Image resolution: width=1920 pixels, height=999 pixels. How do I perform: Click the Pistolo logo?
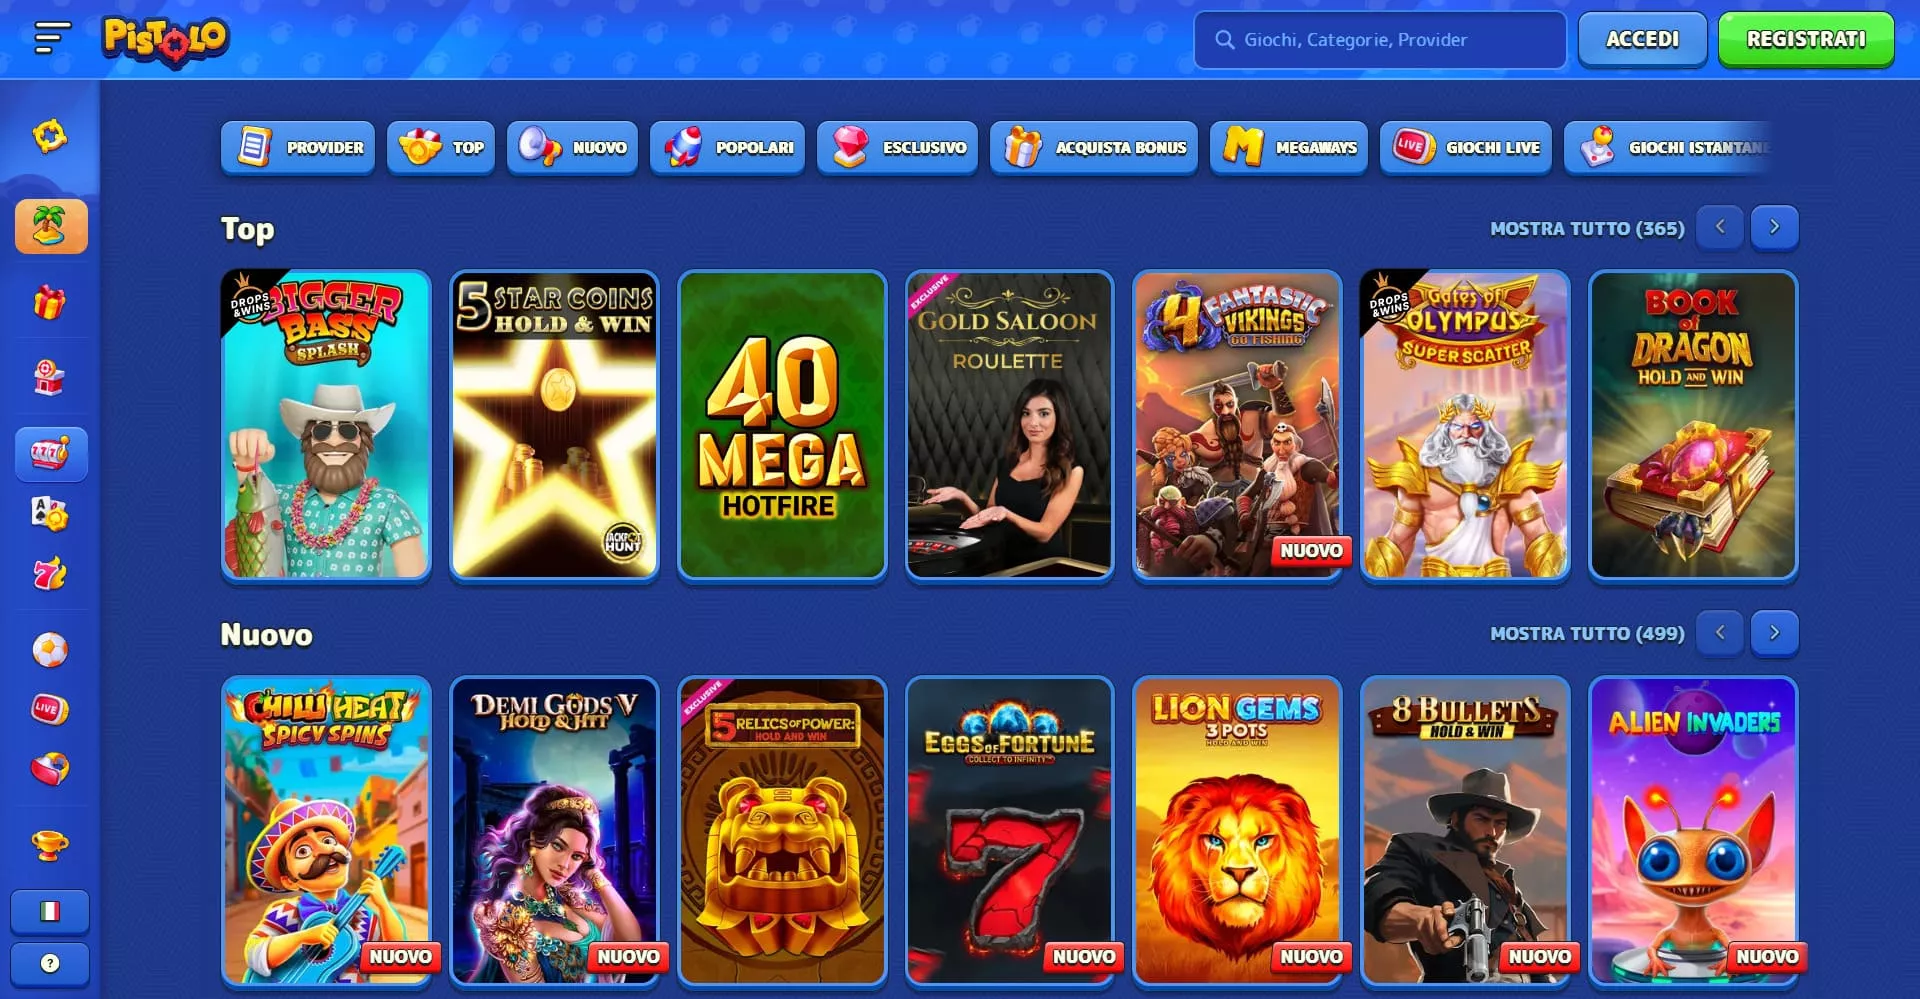click(165, 40)
